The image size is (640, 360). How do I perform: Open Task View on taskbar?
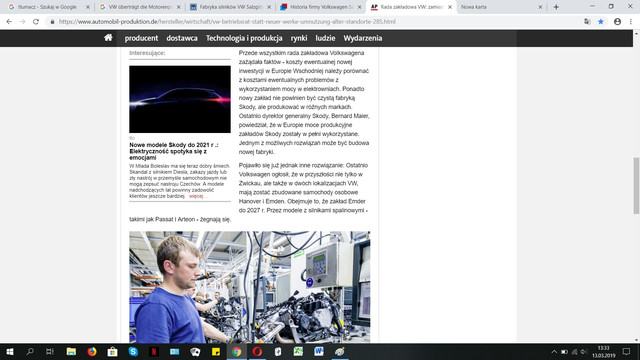tap(50, 351)
